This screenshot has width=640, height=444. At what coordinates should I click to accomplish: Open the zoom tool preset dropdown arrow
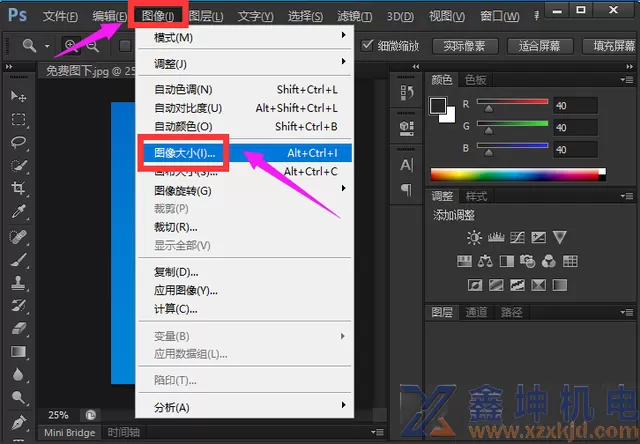click(x=47, y=46)
